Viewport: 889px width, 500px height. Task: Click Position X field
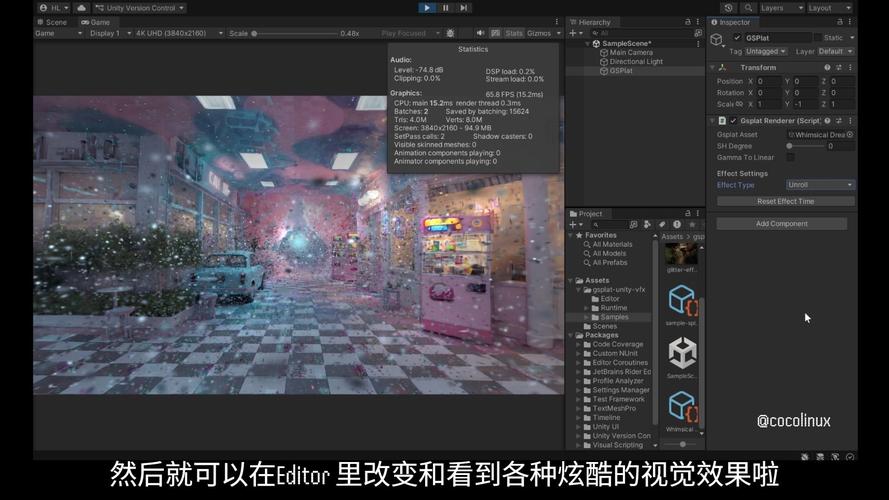tap(769, 81)
